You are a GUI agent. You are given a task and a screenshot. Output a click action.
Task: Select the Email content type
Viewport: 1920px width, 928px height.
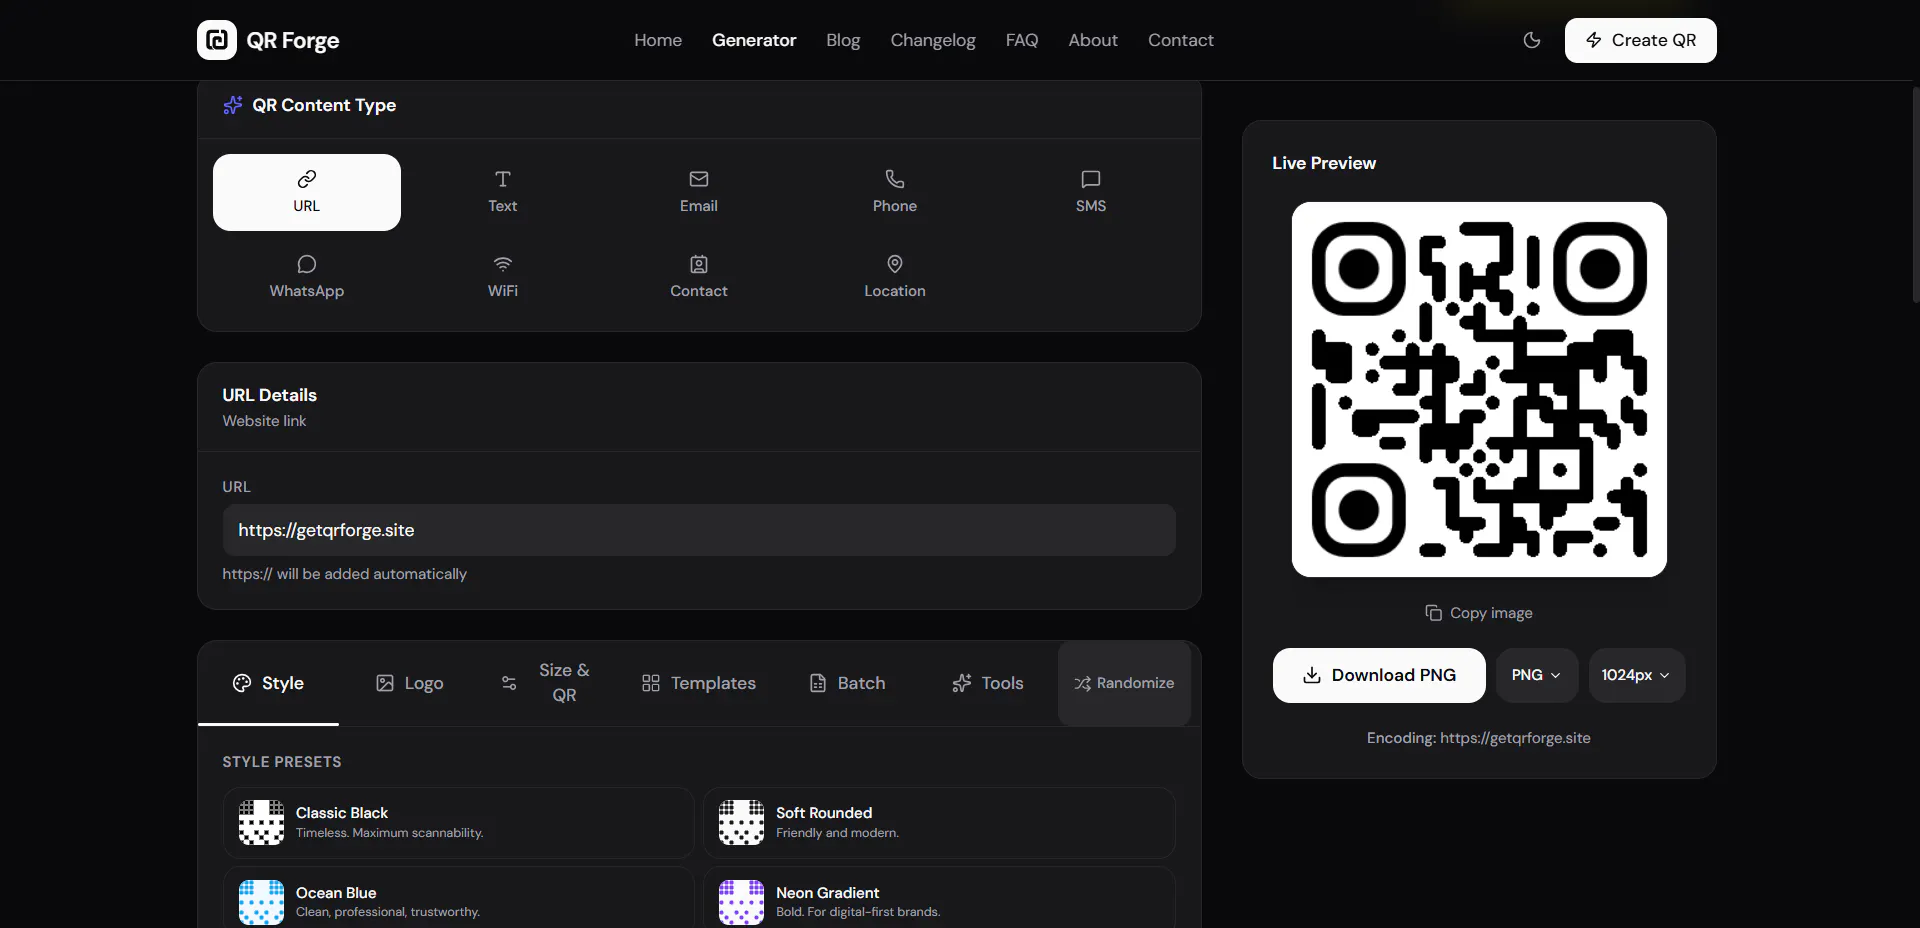(699, 192)
